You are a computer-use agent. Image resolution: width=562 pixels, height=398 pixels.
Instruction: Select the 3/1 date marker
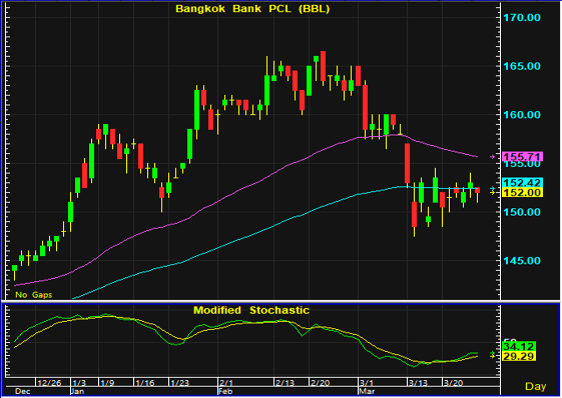[367, 383]
